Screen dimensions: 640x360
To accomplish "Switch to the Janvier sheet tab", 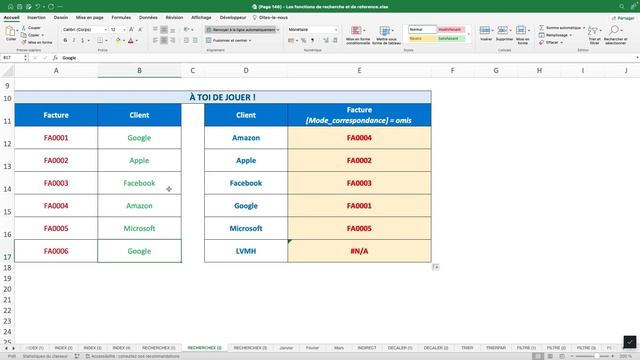I will click(x=287, y=348).
